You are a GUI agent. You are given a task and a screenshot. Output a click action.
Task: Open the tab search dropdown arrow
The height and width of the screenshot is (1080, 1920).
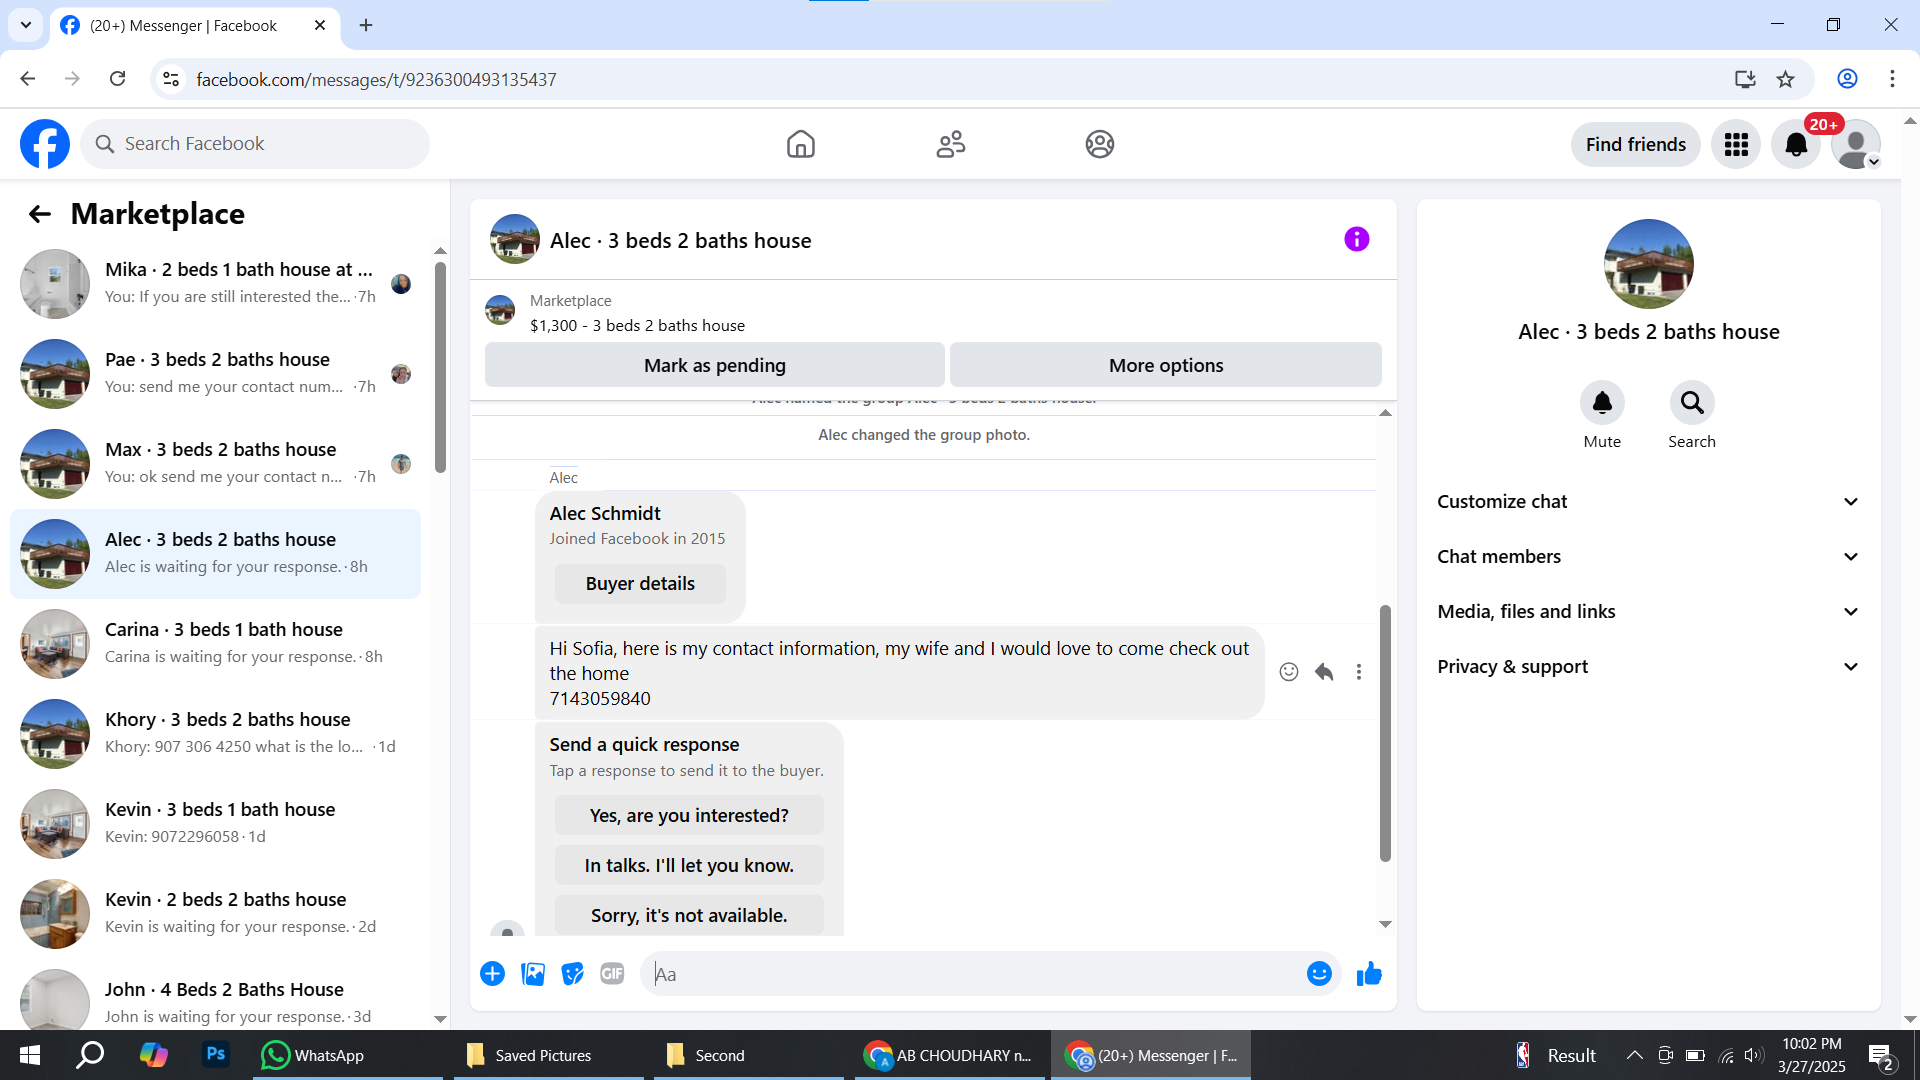point(26,25)
